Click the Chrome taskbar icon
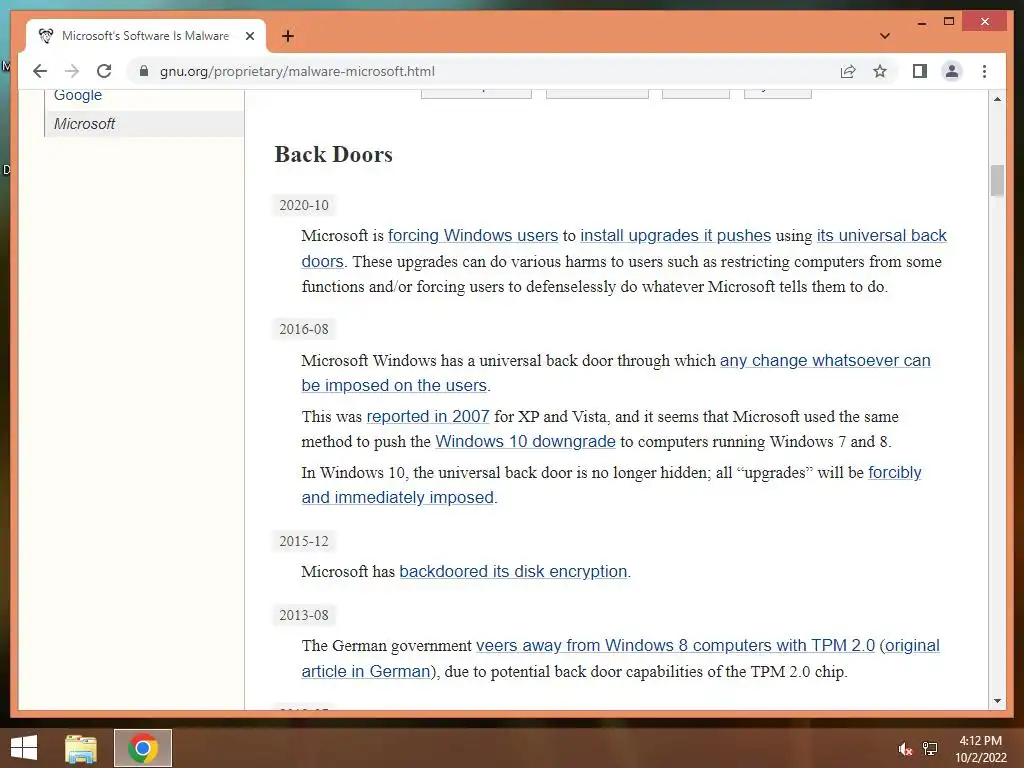This screenshot has width=1024, height=768. click(x=143, y=748)
